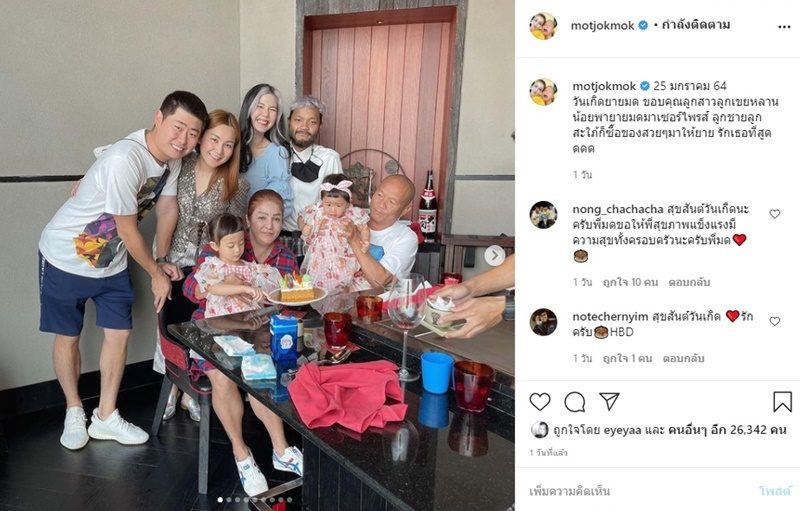Open notechernyim's avatar
The image size is (800, 511).
[x=543, y=322]
